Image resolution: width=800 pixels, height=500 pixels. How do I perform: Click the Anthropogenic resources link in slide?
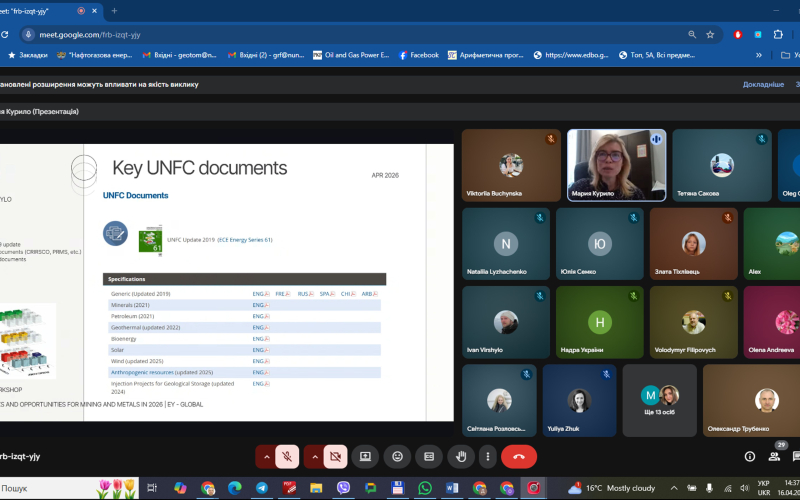click(x=142, y=372)
